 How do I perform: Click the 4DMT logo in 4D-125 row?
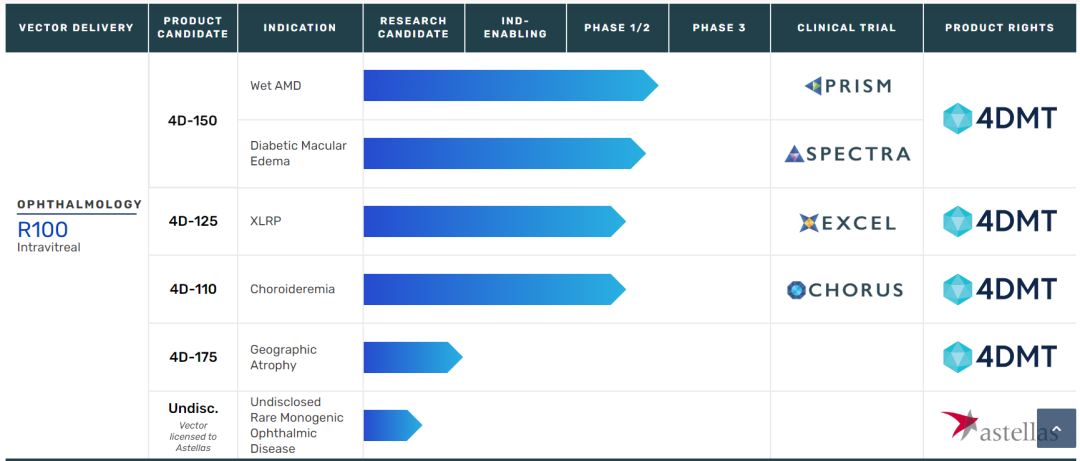coord(999,221)
